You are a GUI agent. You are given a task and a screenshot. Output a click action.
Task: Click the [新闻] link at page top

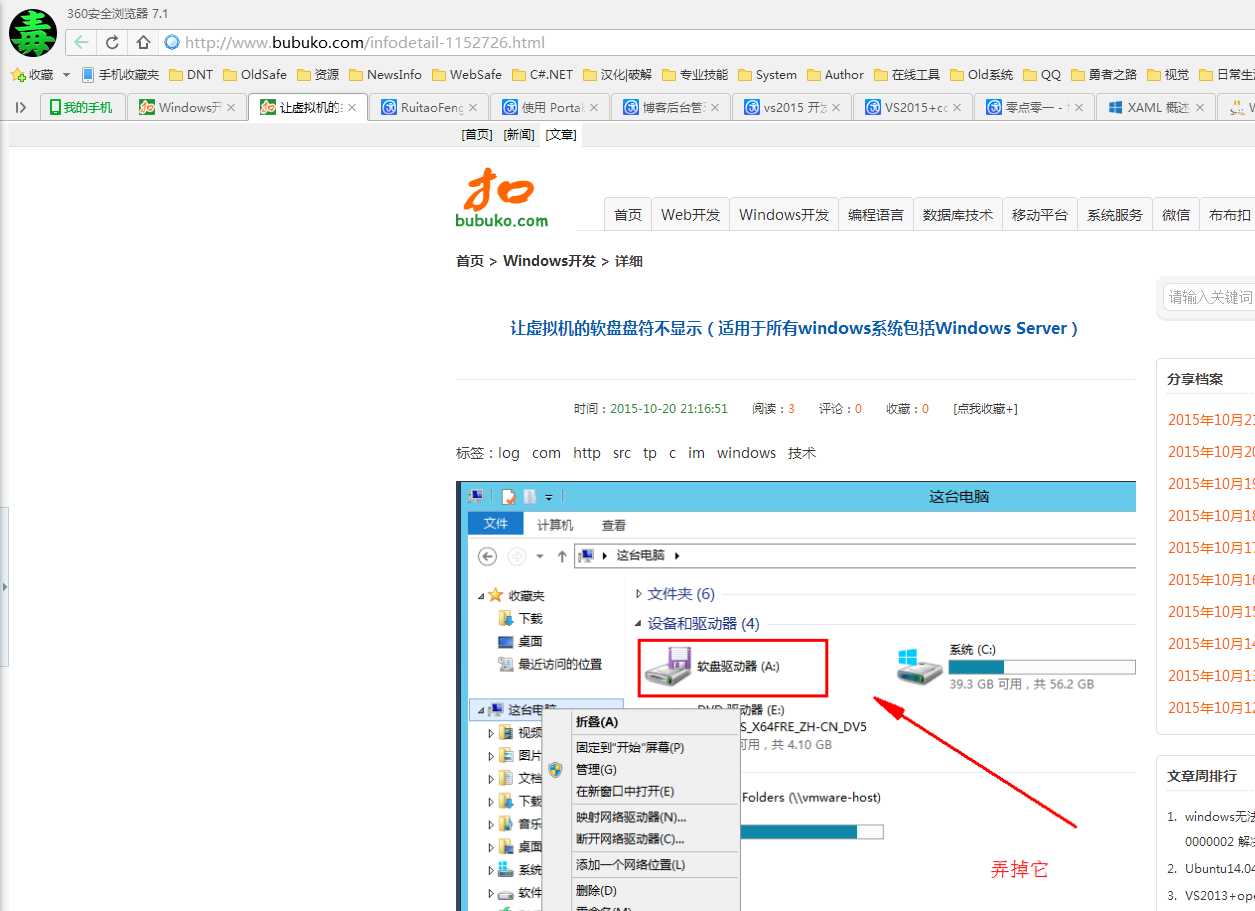(x=519, y=135)
